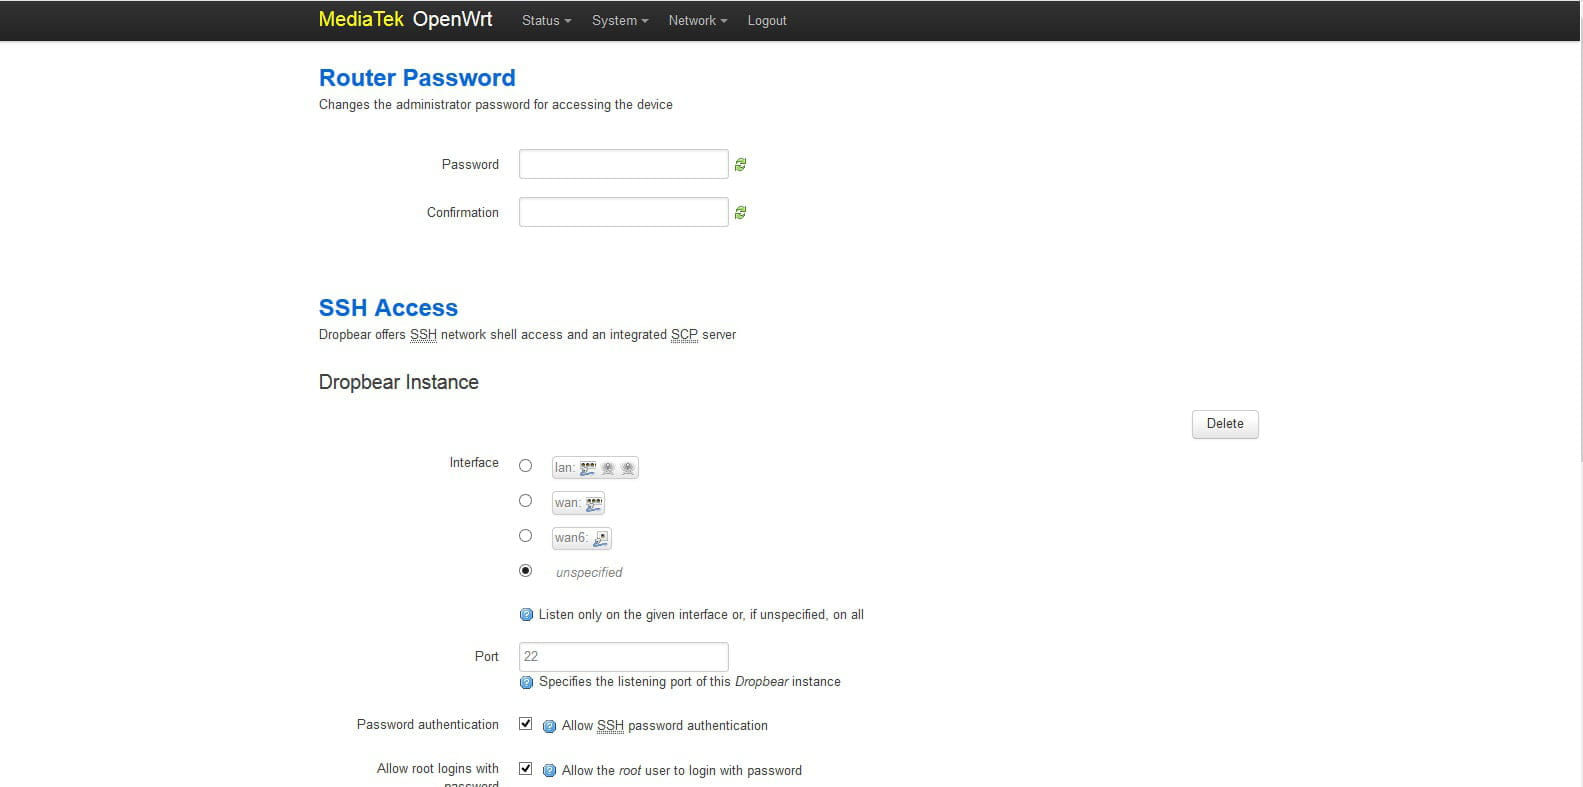Focus the router Password input field
Viewport: 1583px width, 787px height.
[623, 164]
